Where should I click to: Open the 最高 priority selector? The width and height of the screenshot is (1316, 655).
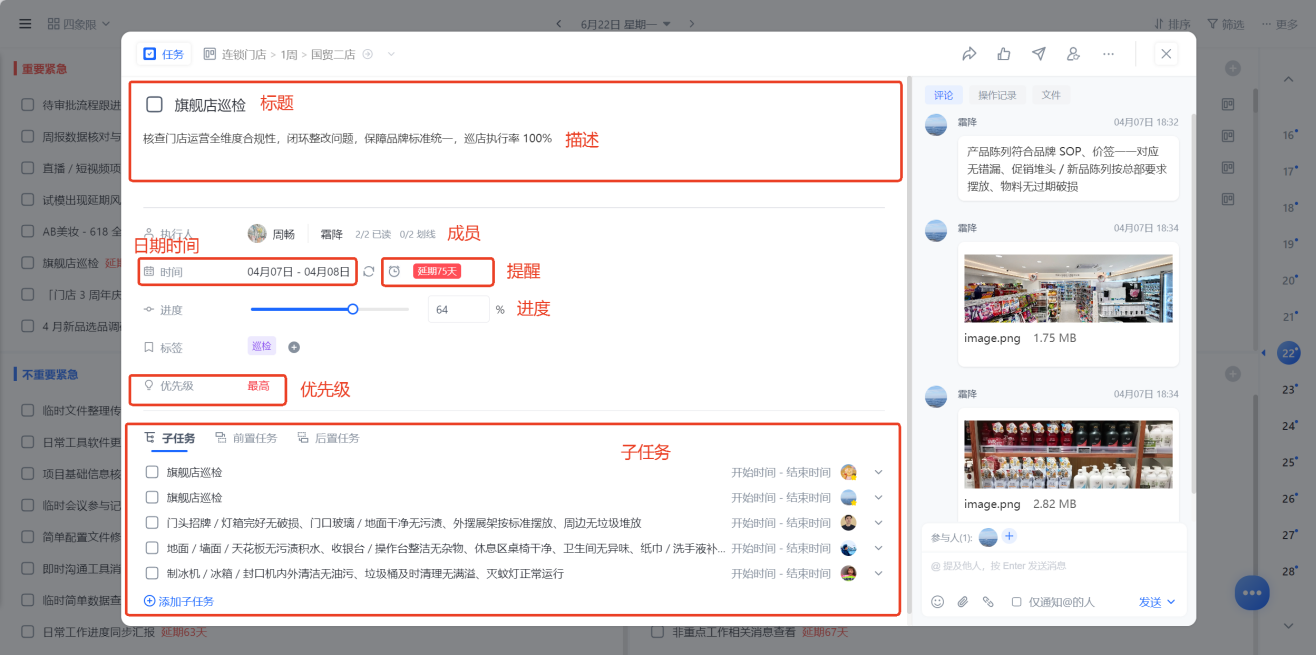(258, 386)
